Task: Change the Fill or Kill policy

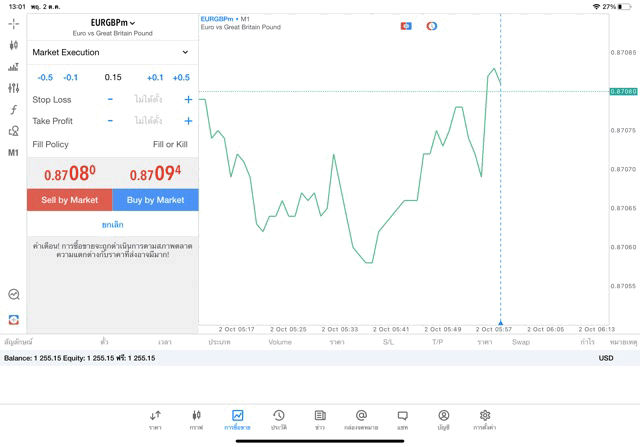Action: [169, 144]
